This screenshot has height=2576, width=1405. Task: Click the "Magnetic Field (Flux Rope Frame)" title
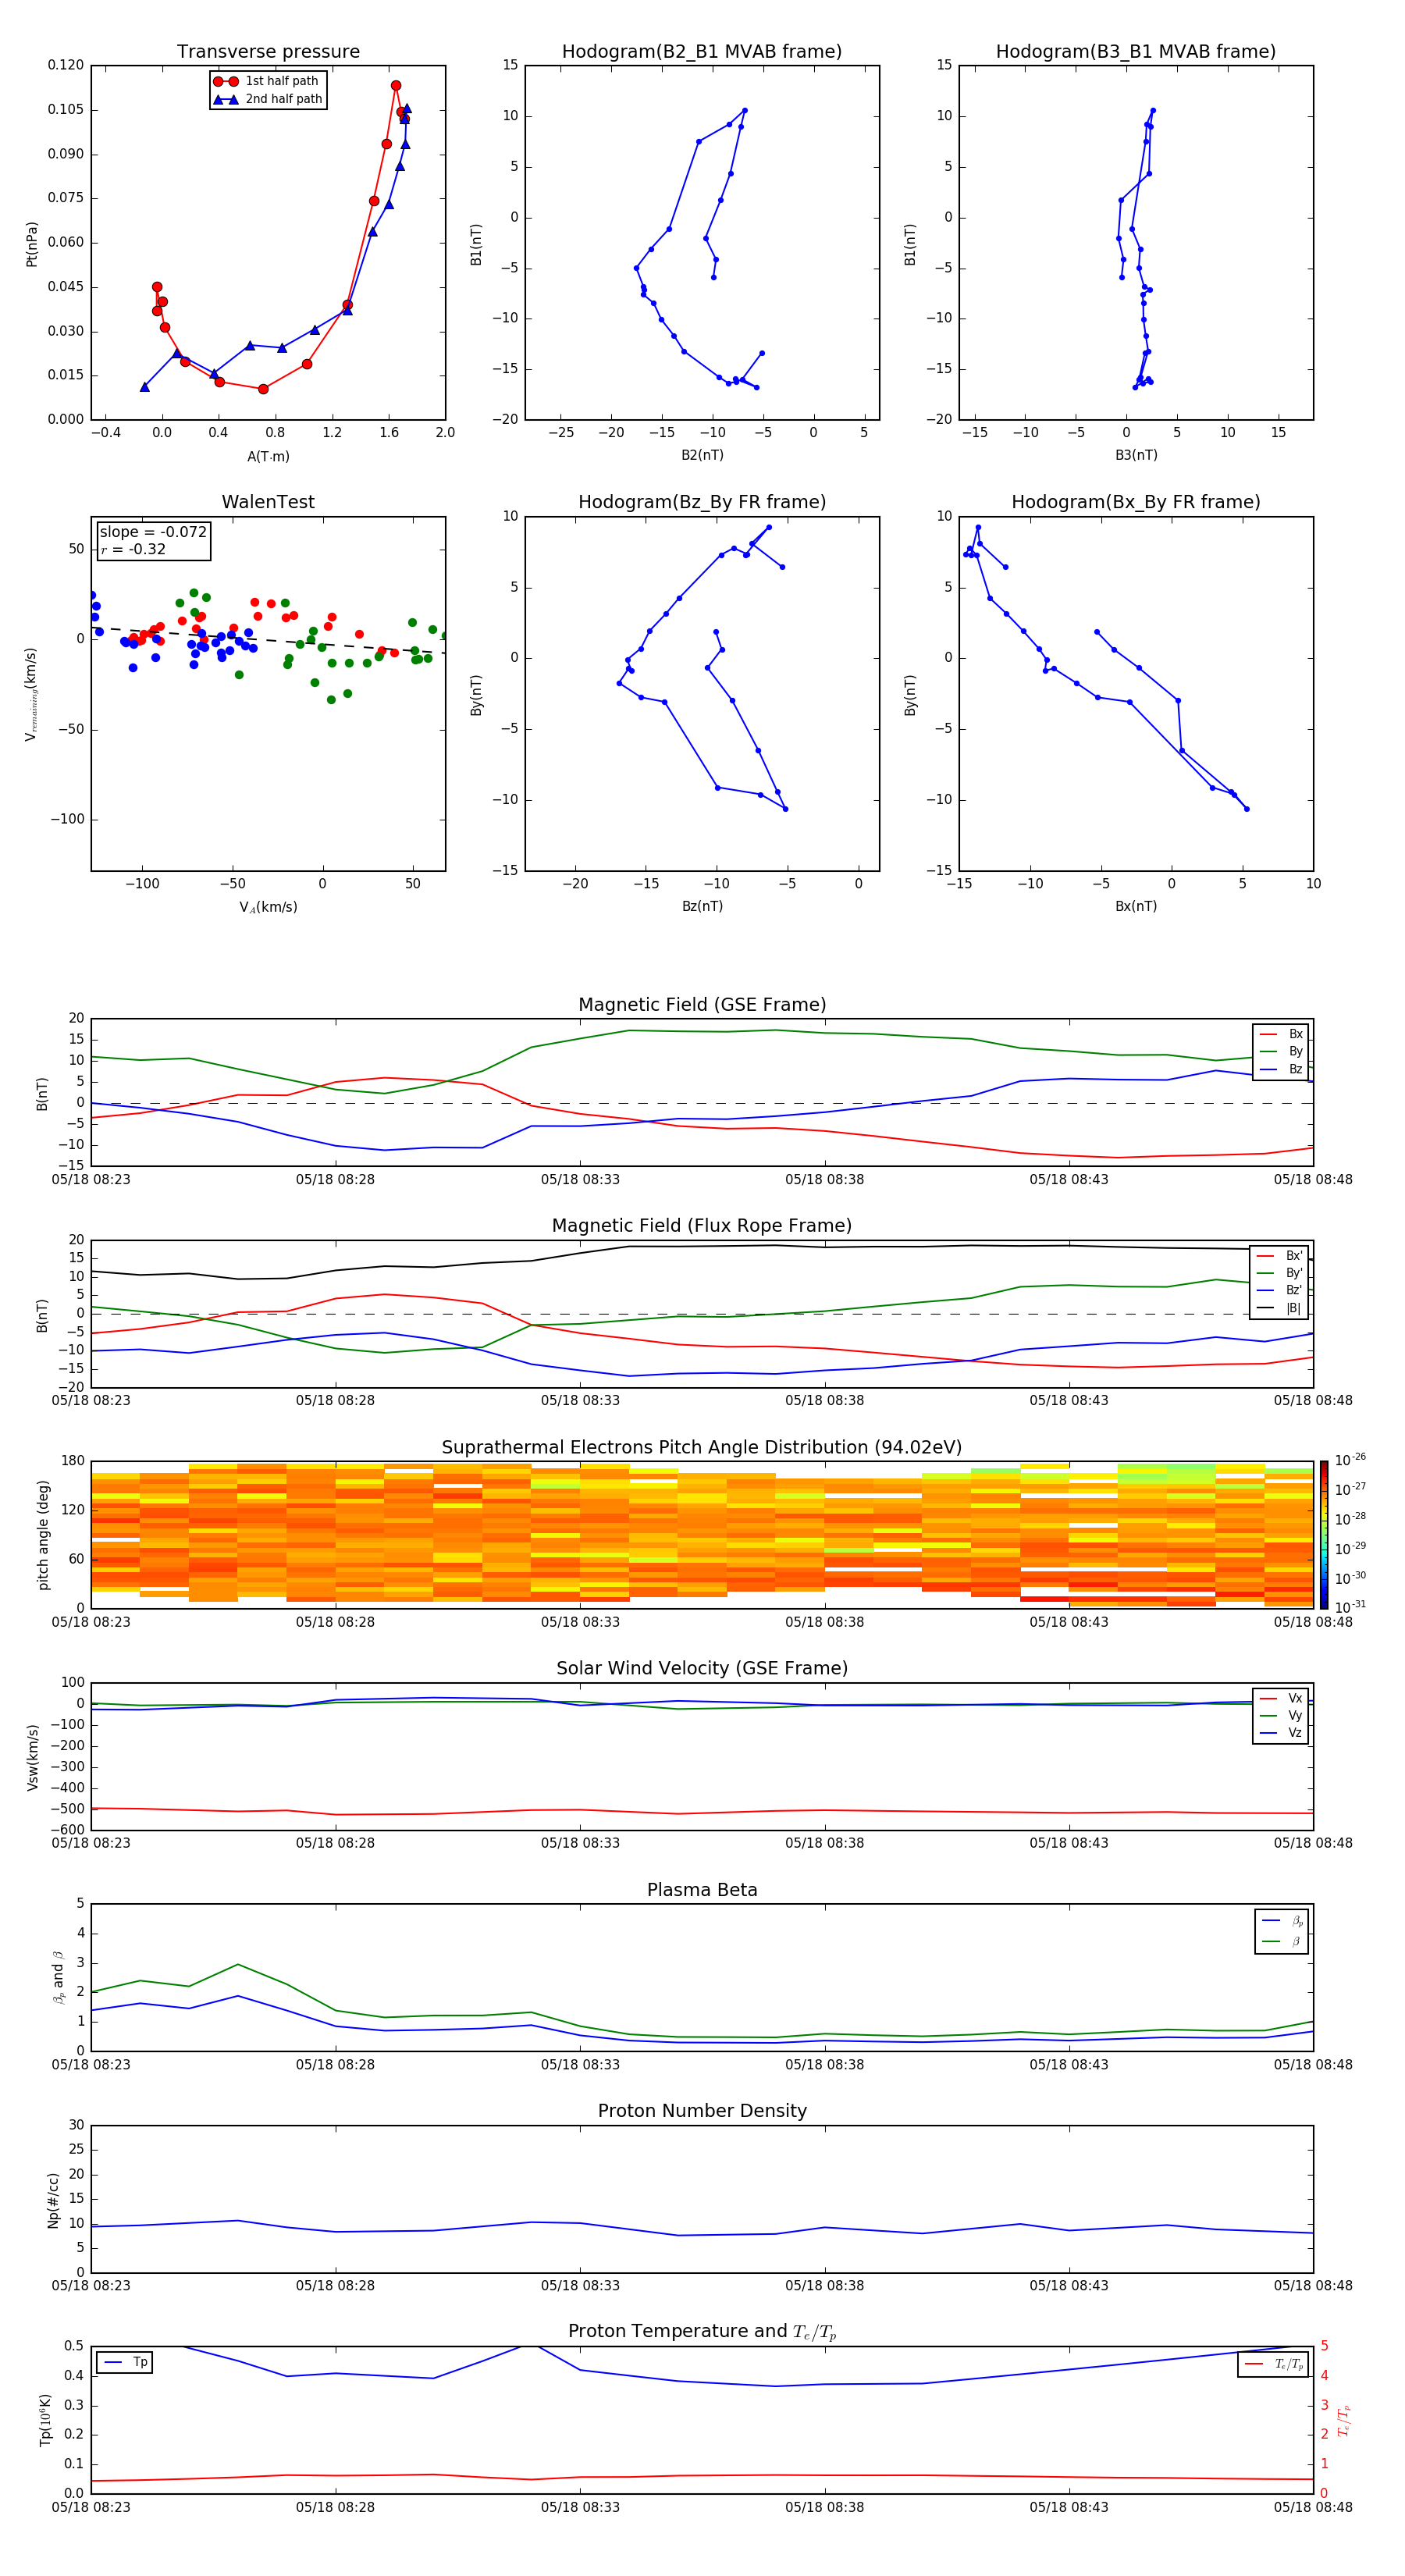(702, 1226)
